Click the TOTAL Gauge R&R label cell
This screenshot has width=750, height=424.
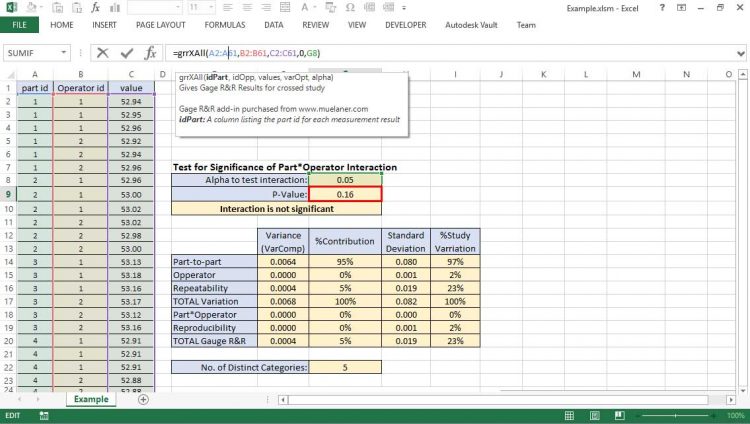[214, 341]
